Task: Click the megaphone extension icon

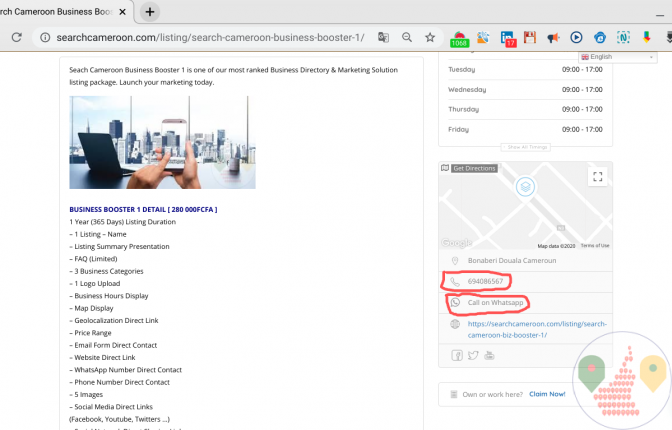Action: pyautogui.click(x=553, y=38)
